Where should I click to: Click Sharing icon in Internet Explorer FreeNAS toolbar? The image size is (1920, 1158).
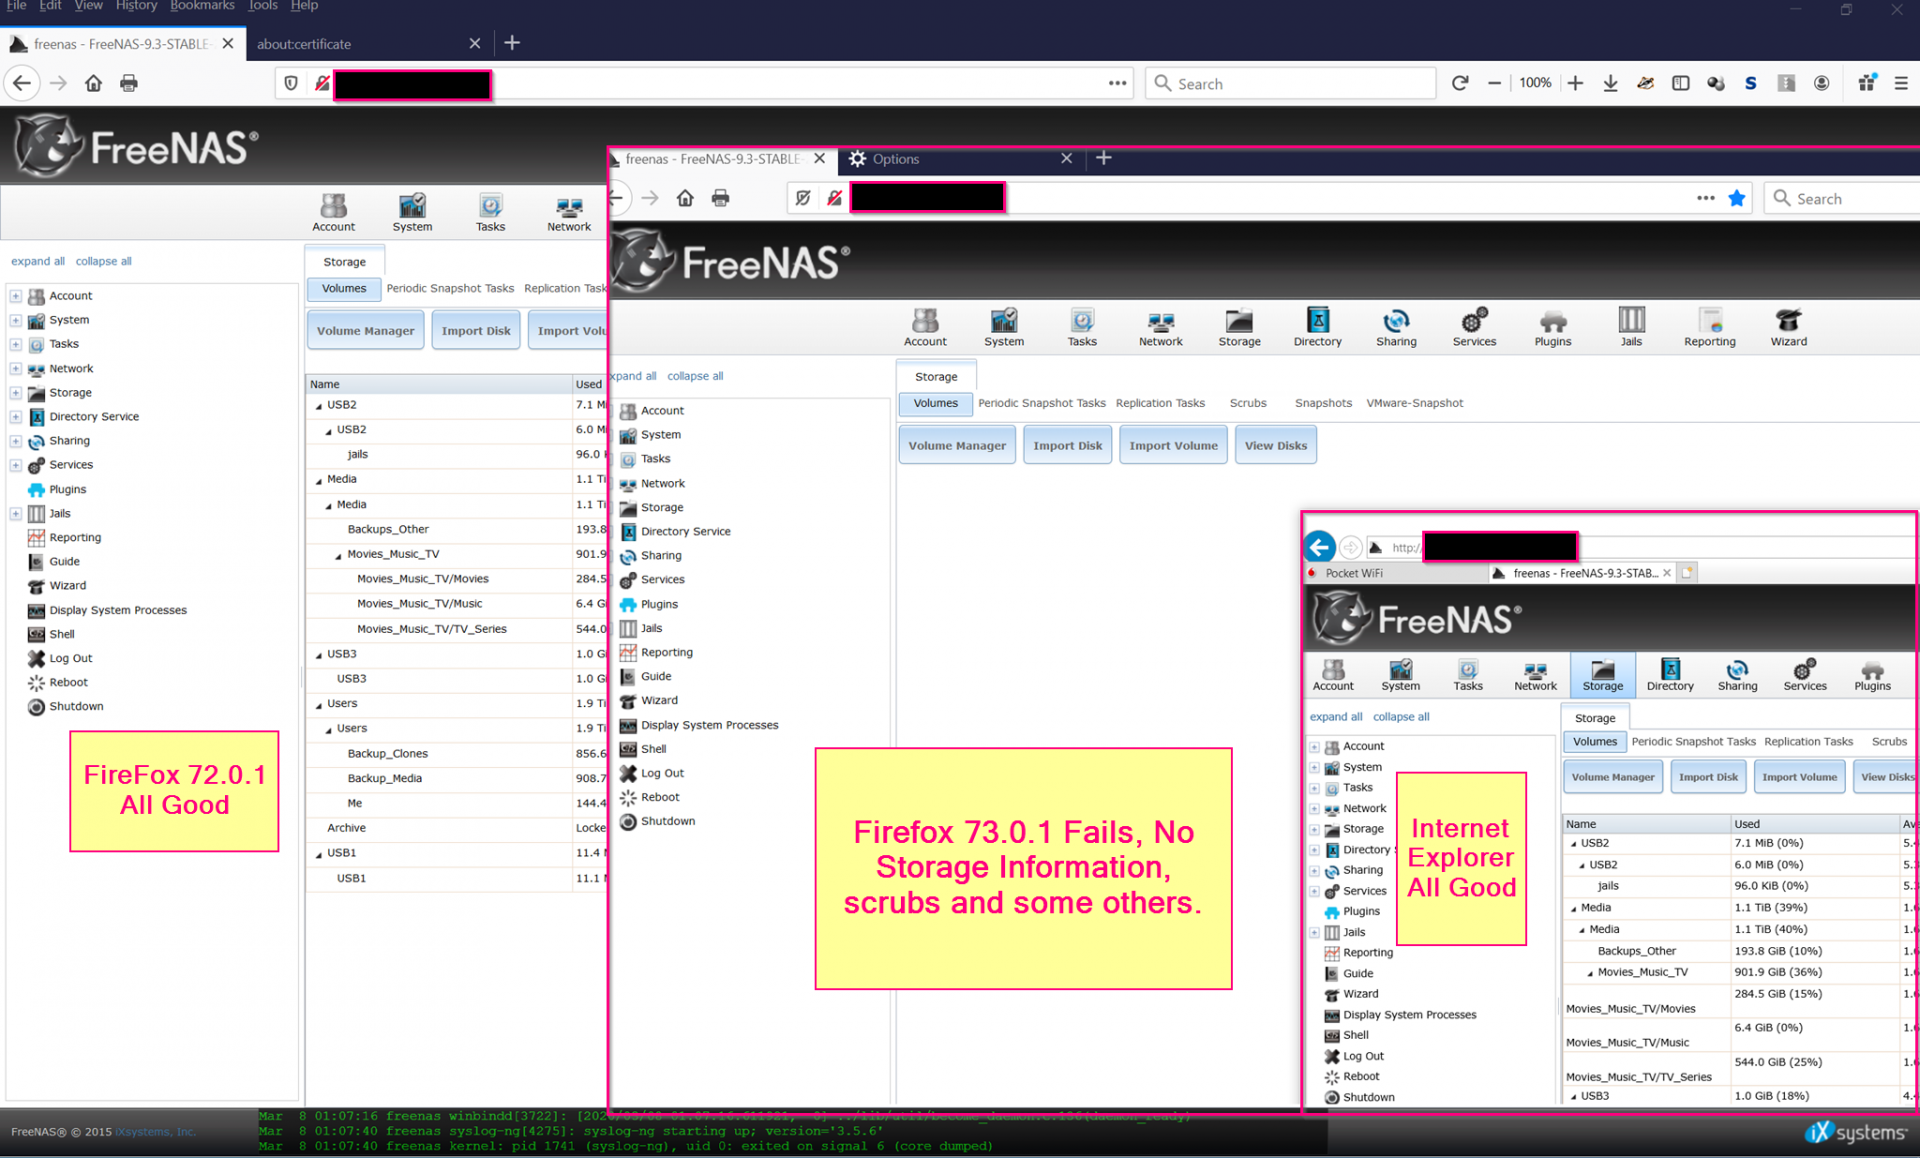[1737, 674]
